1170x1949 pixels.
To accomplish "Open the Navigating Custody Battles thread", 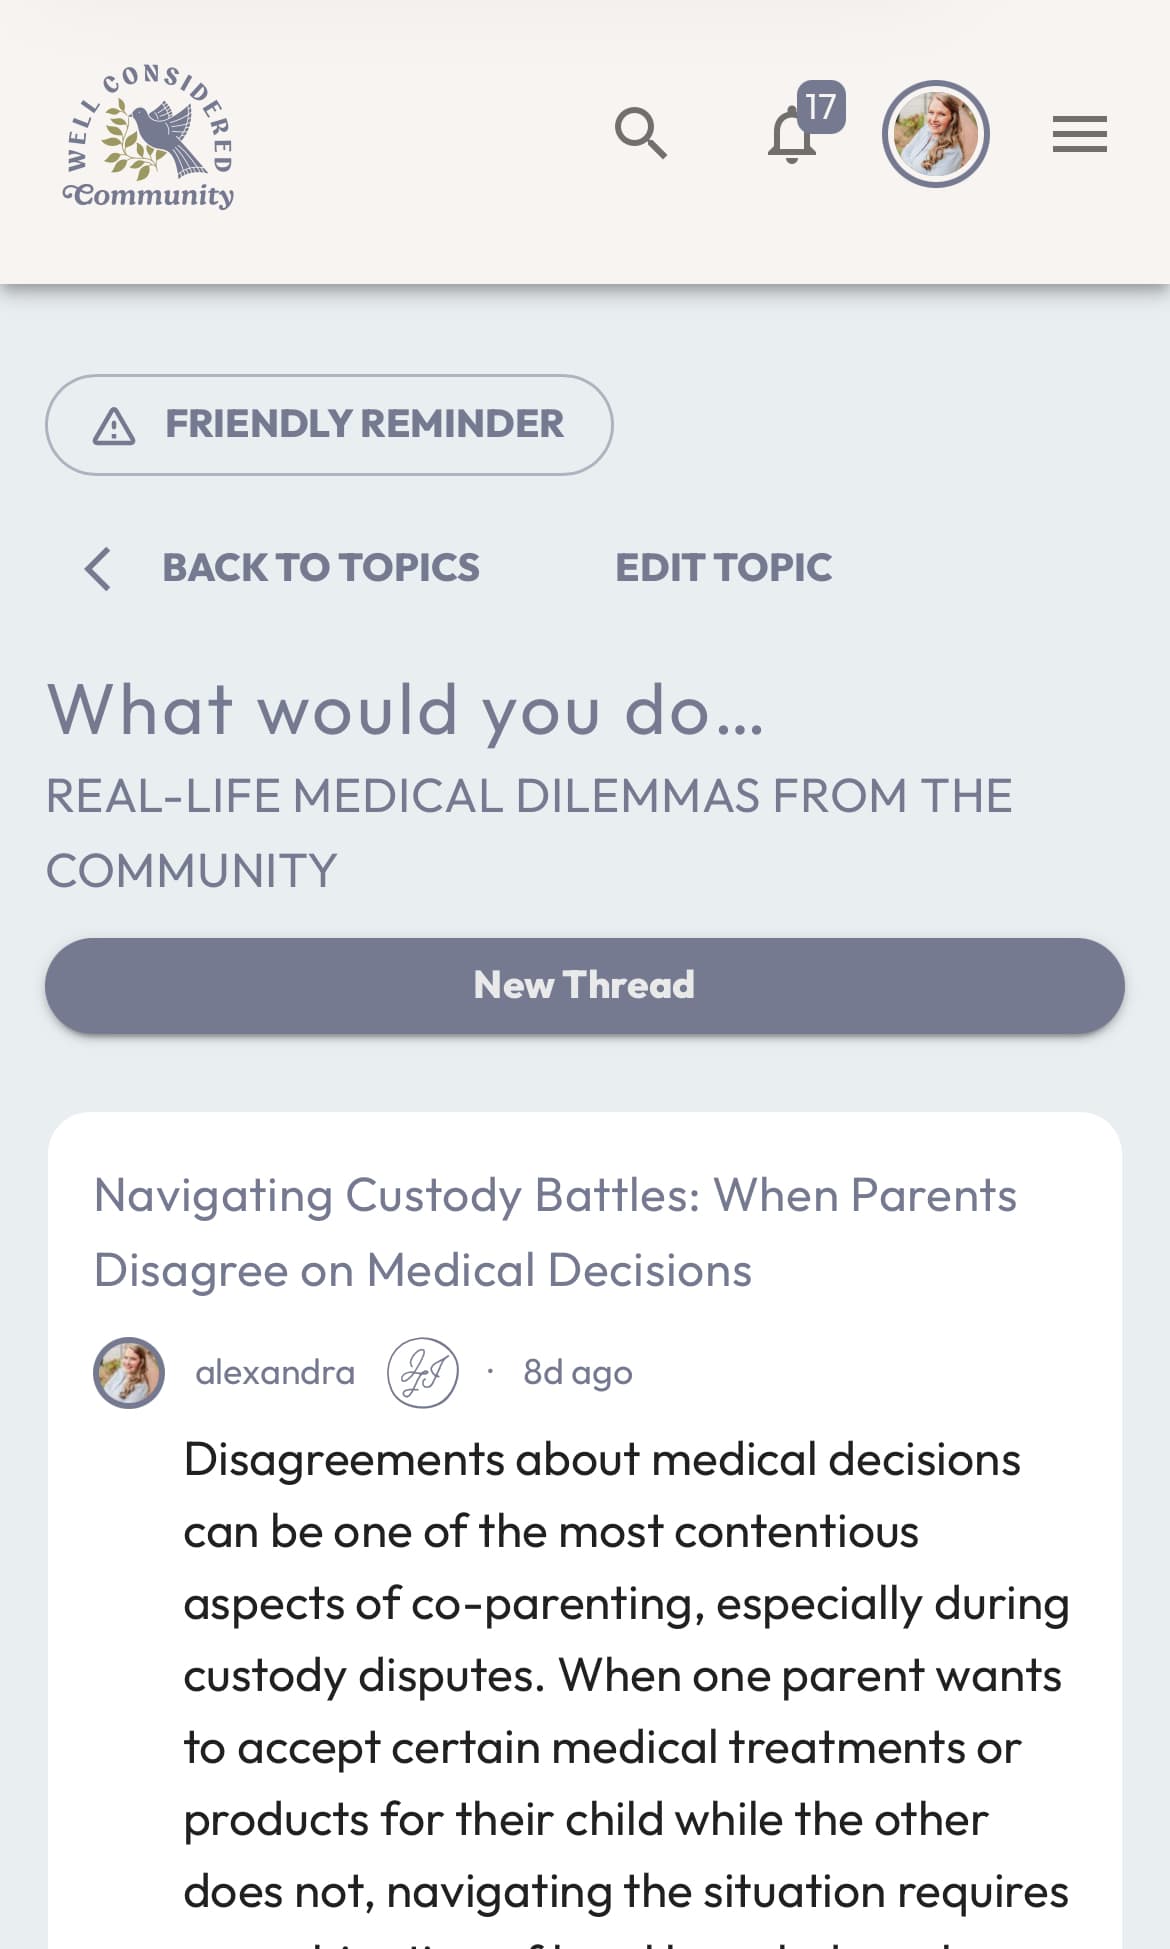I will tap(555, 1233).
